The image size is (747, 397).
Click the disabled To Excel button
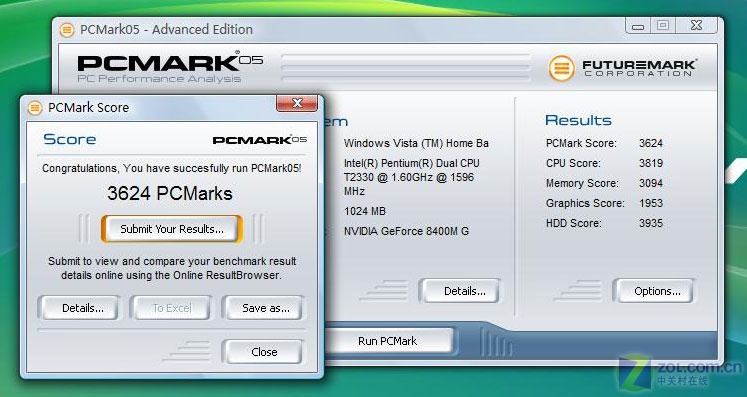tap(171, 308)
